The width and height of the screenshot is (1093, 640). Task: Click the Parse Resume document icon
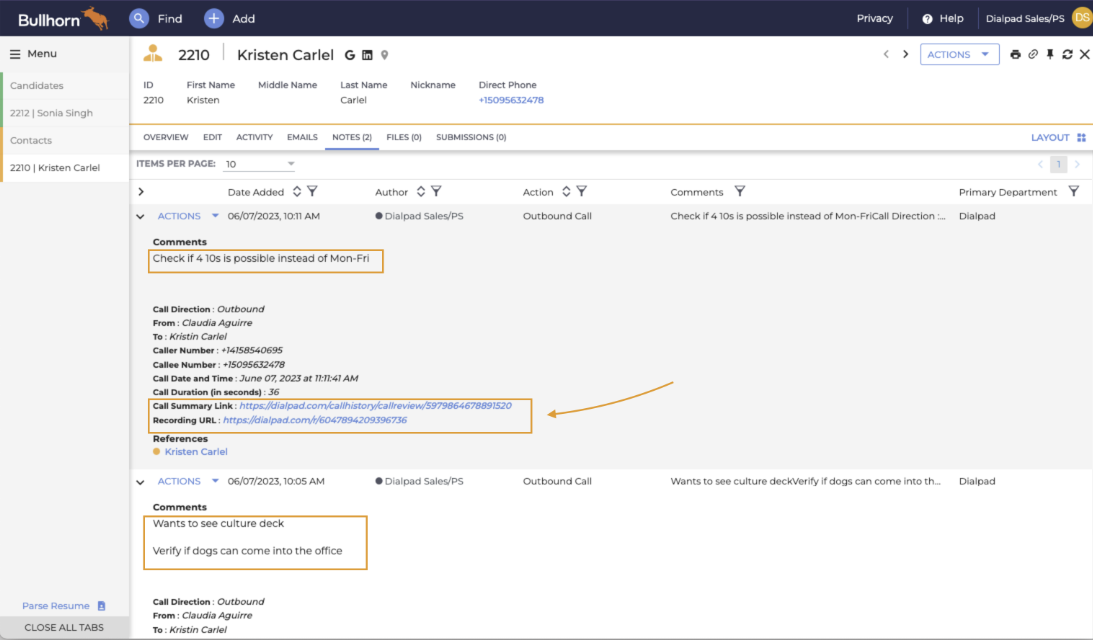point(101,606)
